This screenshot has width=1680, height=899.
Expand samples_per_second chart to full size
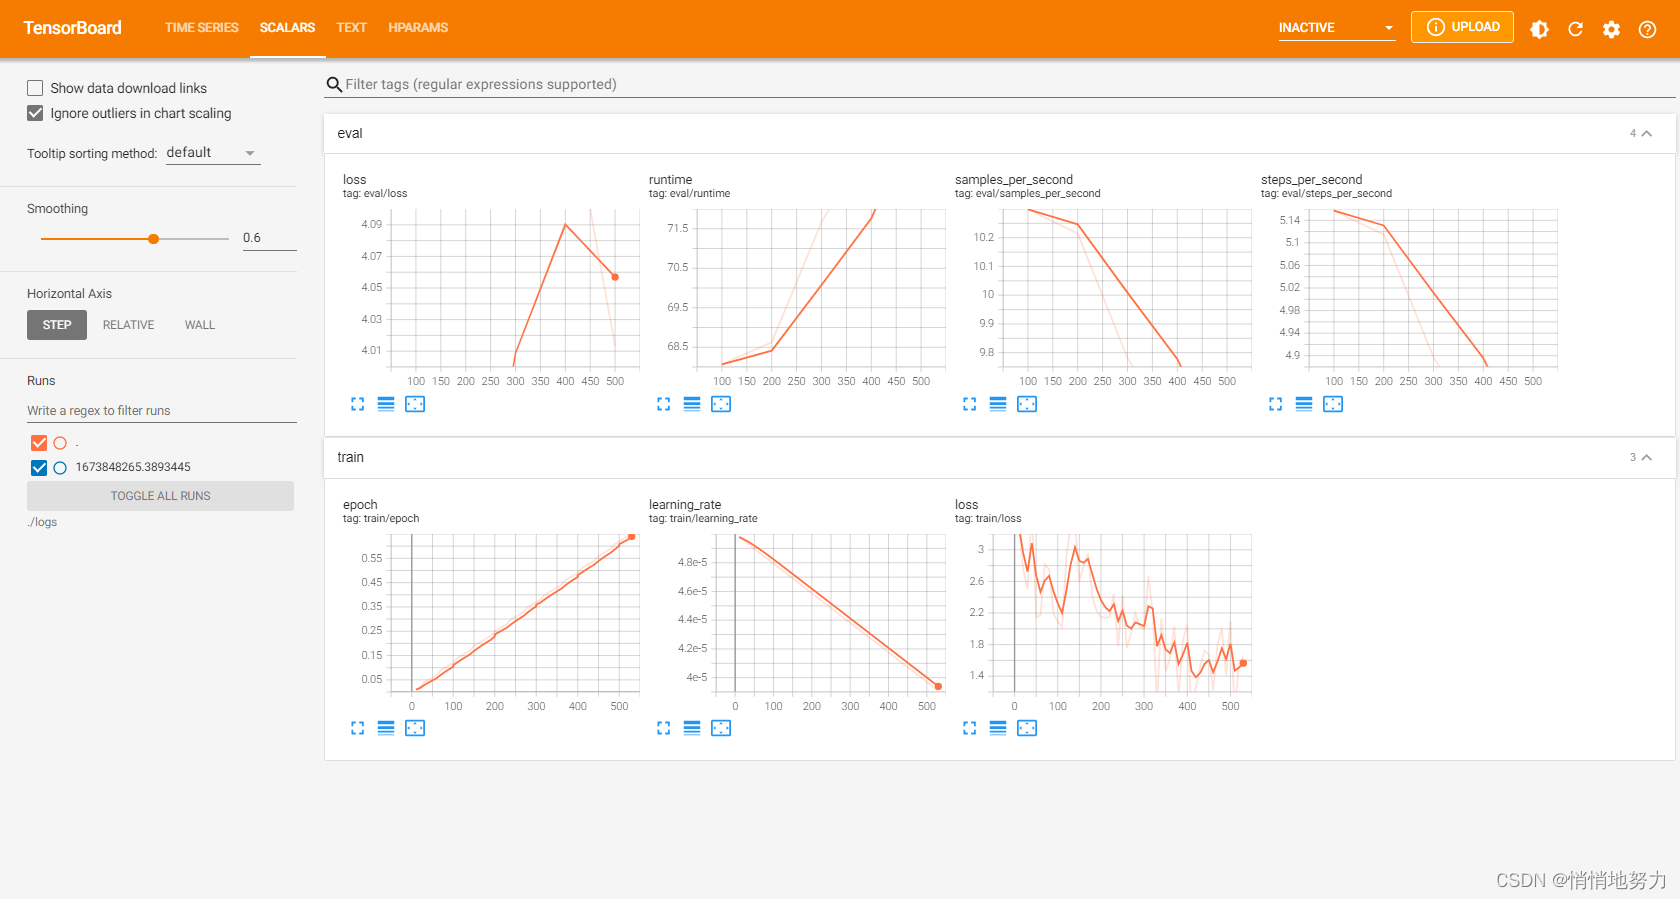pos(970,404)
